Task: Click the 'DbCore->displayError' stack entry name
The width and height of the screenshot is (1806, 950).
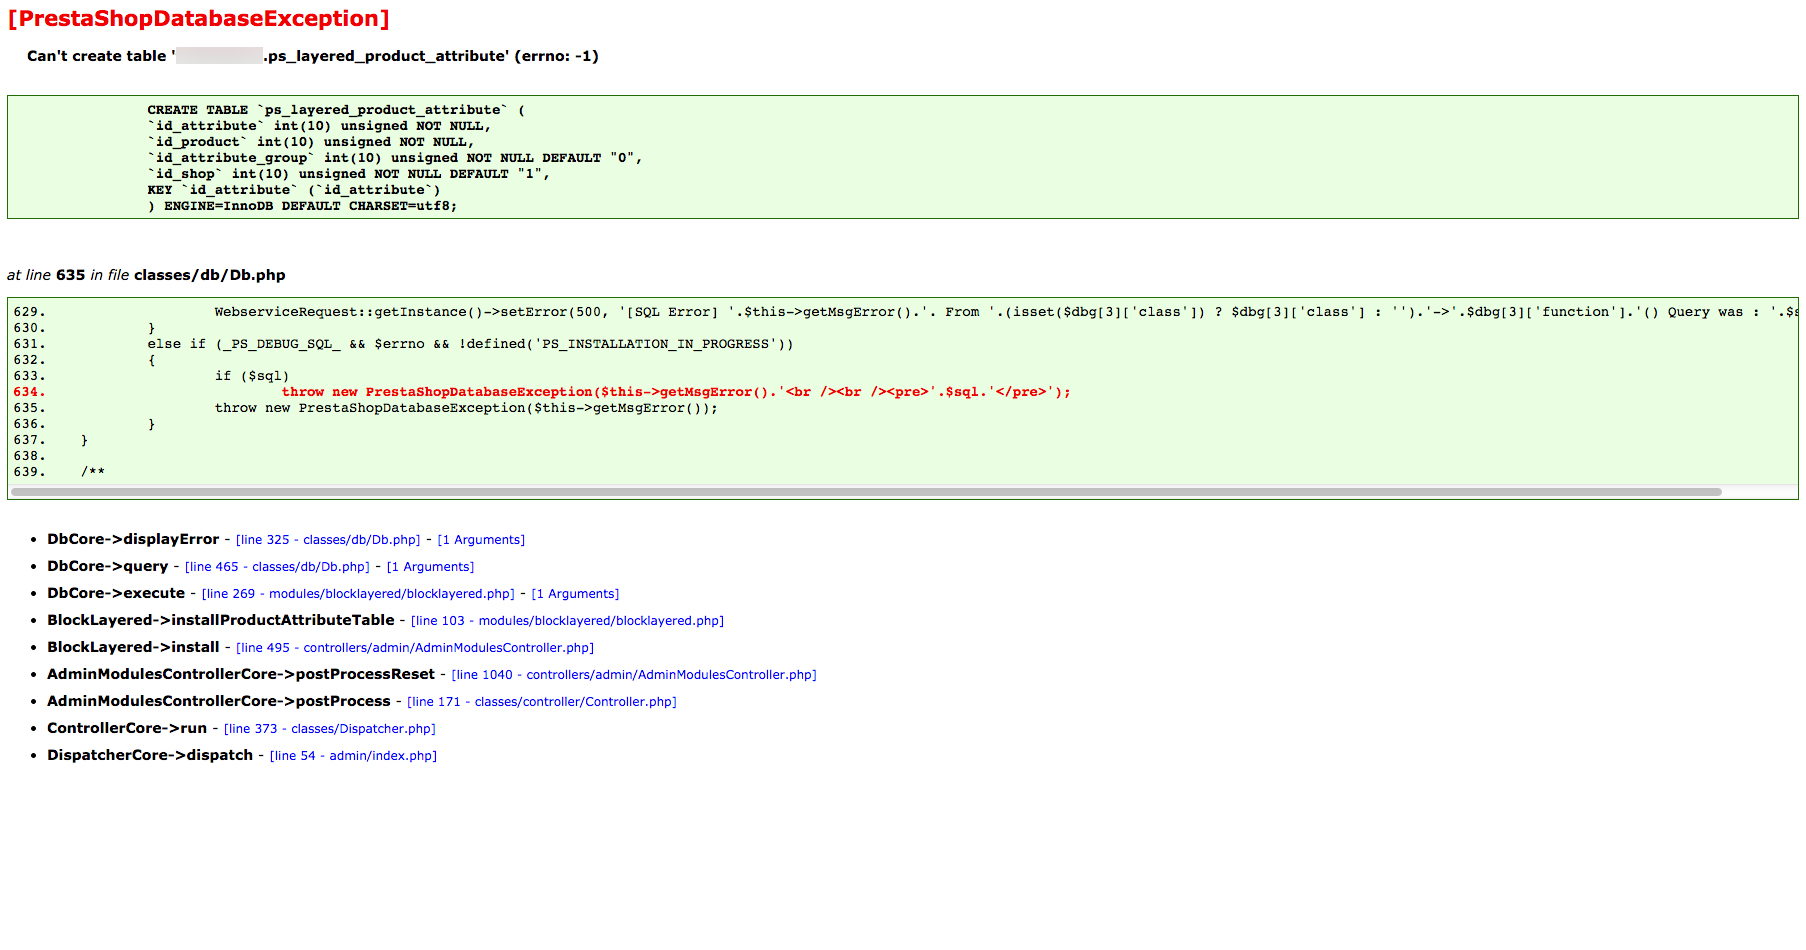Action: click(133, 539)
